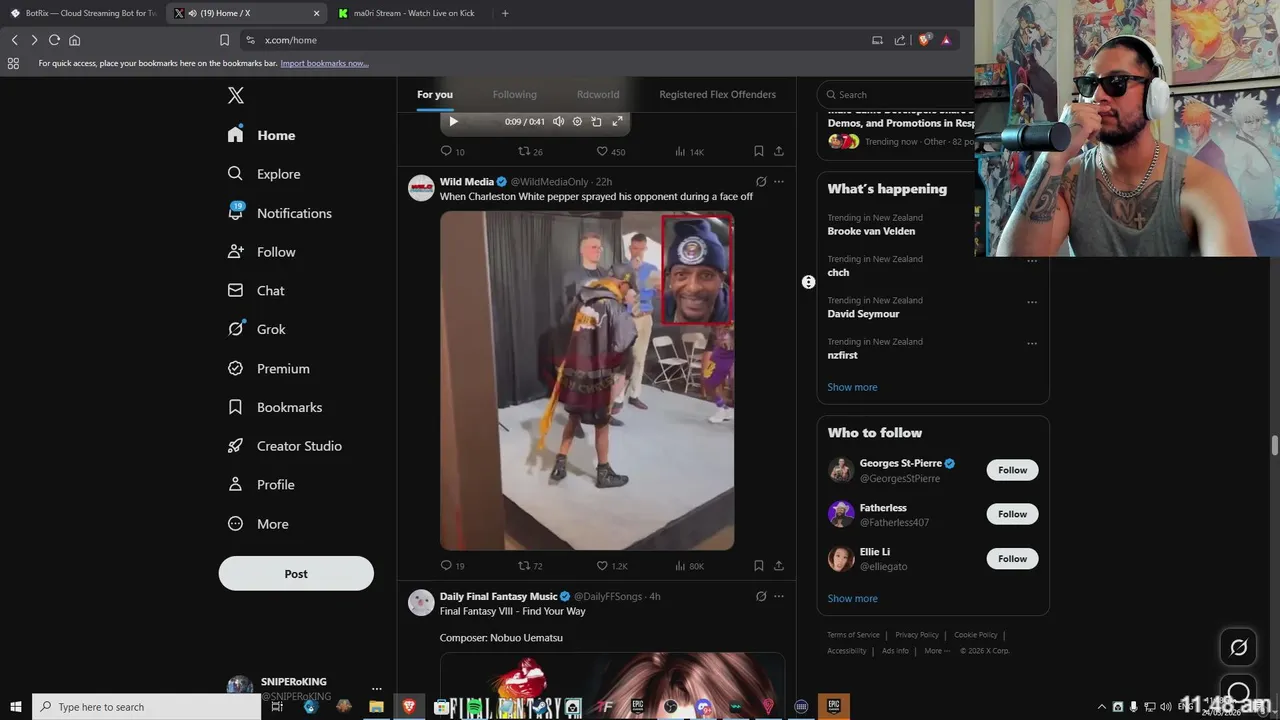Expand top video to fullscreen
Screen dimensions: 1280x720
(x=617, y=121)
